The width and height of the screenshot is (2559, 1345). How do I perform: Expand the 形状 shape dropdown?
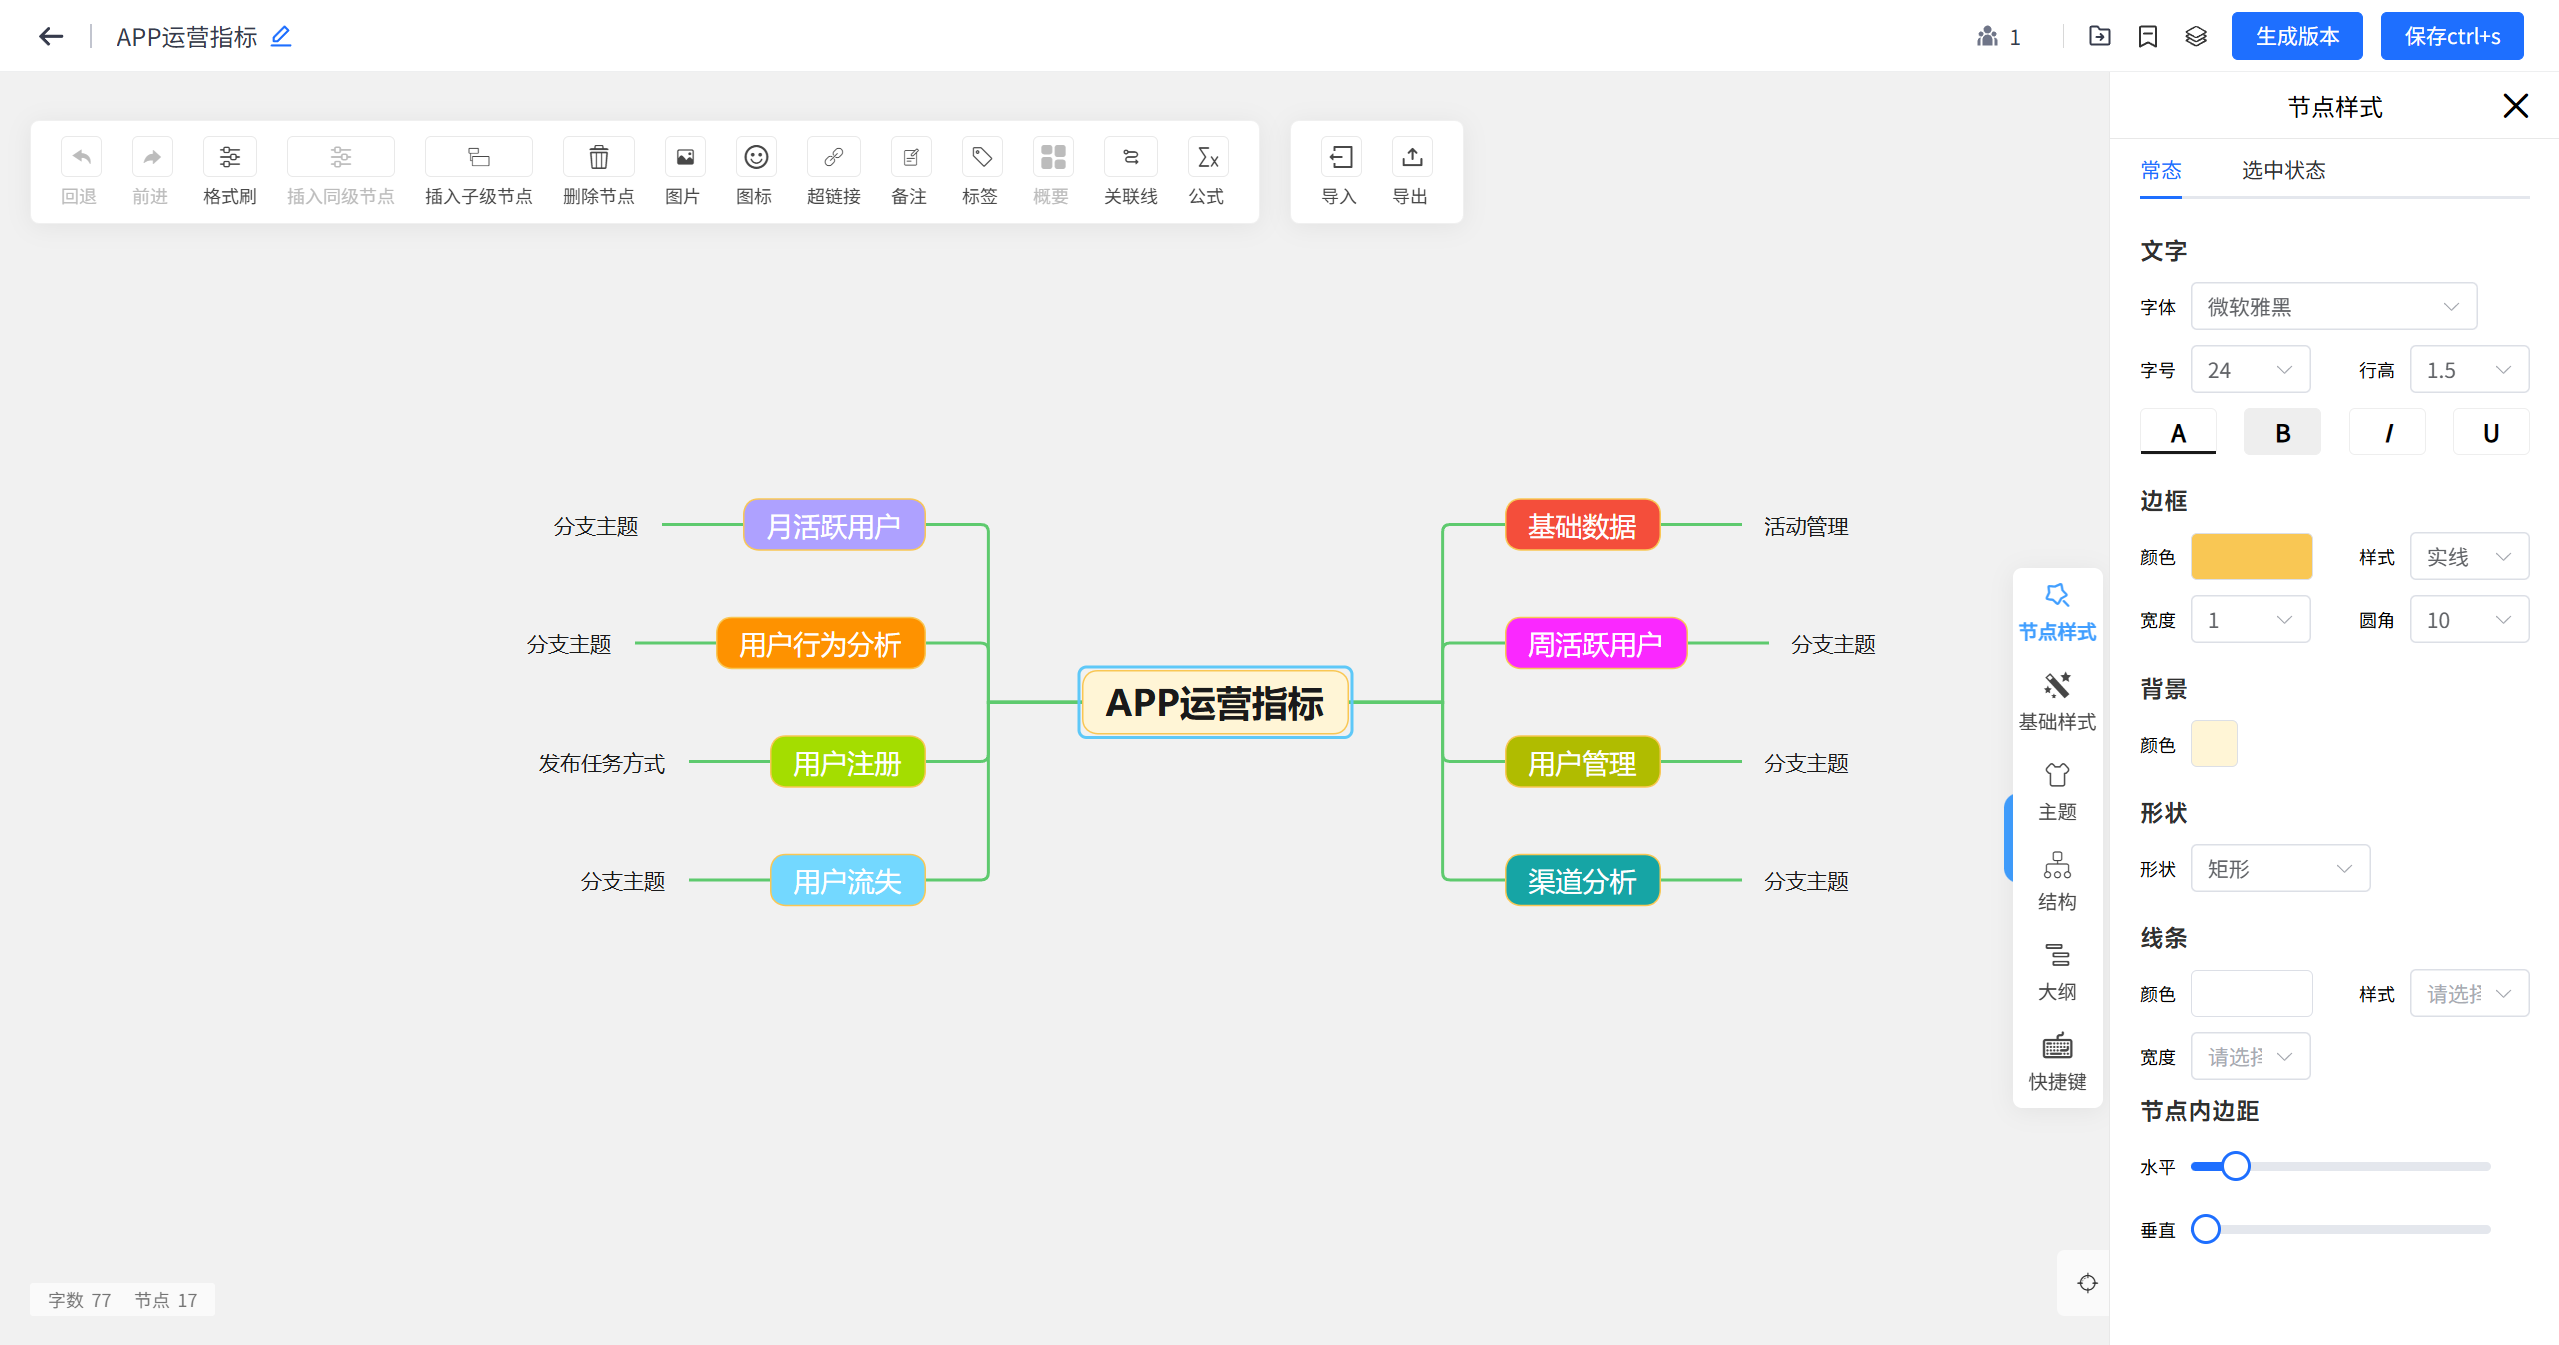pos(2279,869)
